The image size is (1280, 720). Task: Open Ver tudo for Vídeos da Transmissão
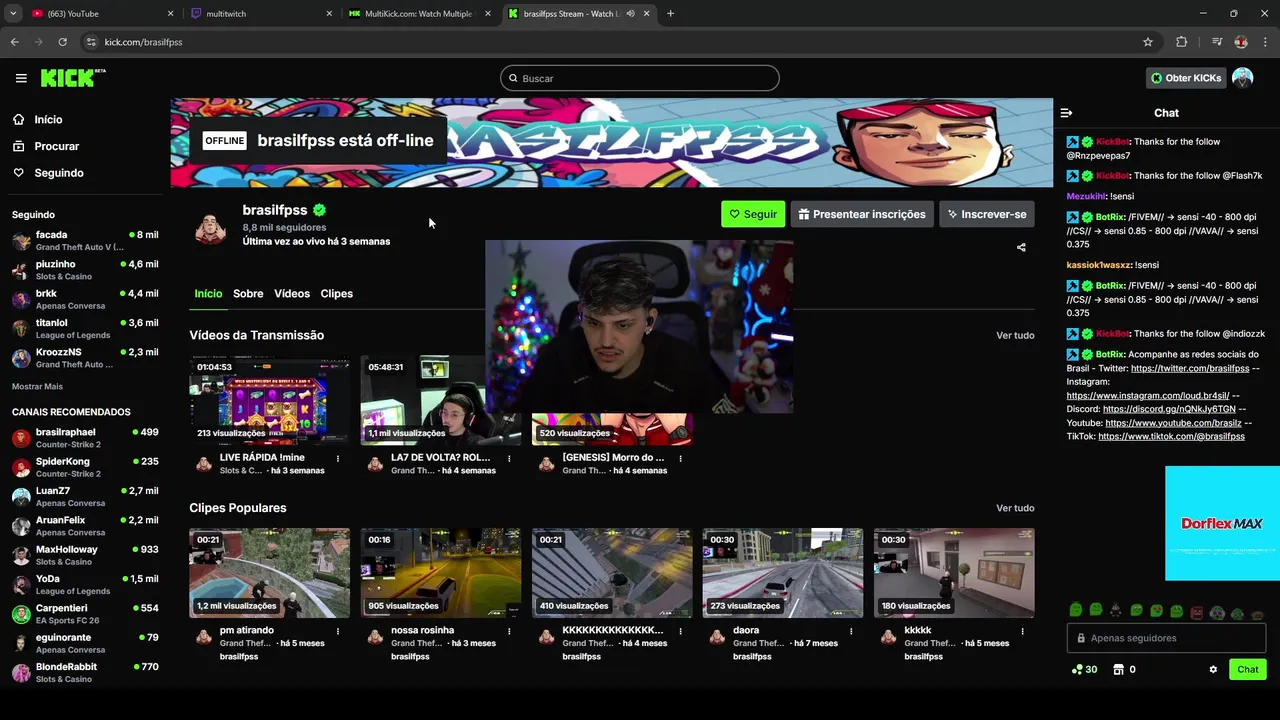[1015, 335]
